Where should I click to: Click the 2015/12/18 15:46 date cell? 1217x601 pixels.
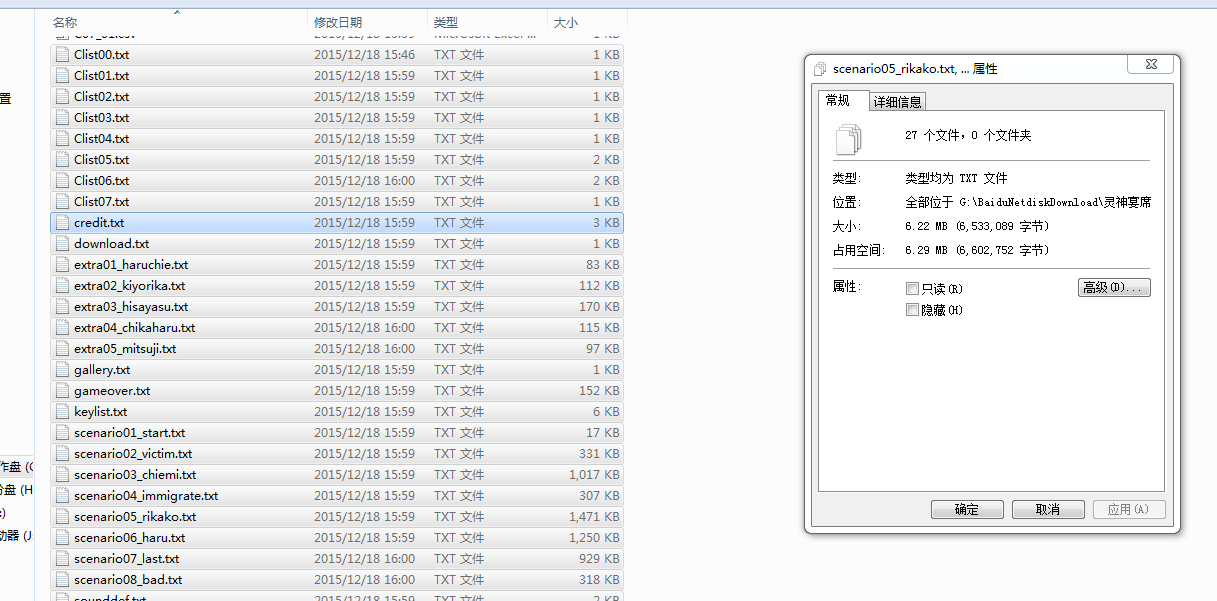click(364, 55)
